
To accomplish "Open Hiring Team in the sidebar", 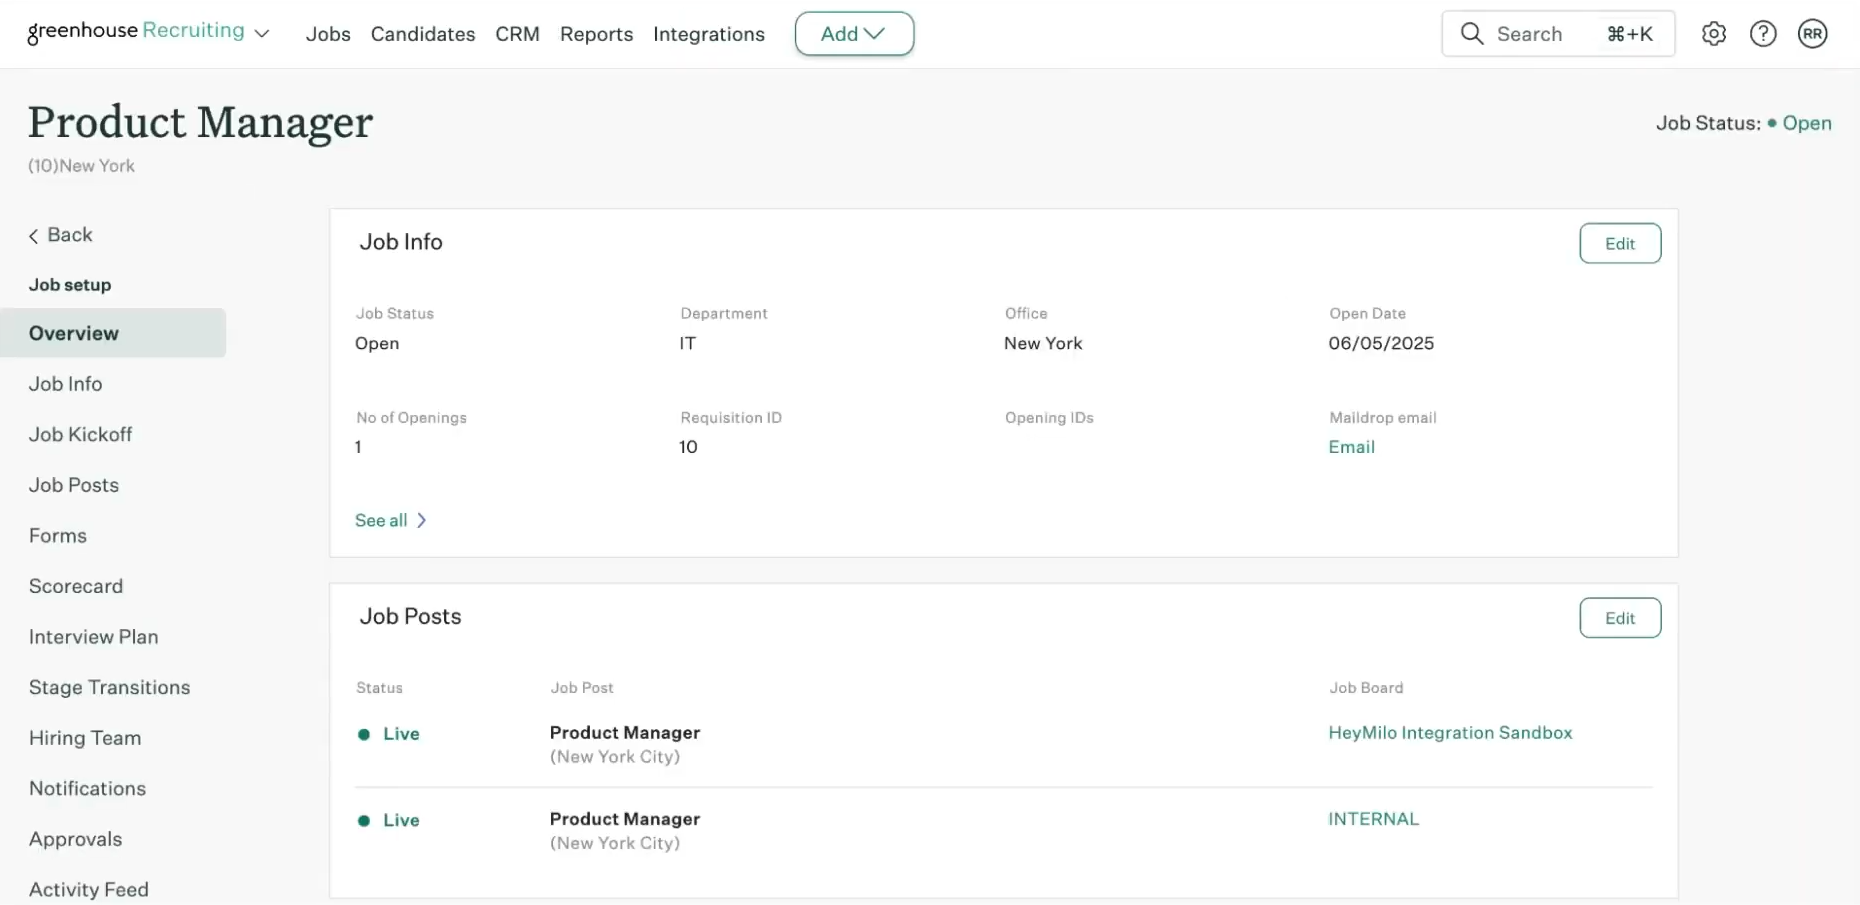I will (85, 738).
